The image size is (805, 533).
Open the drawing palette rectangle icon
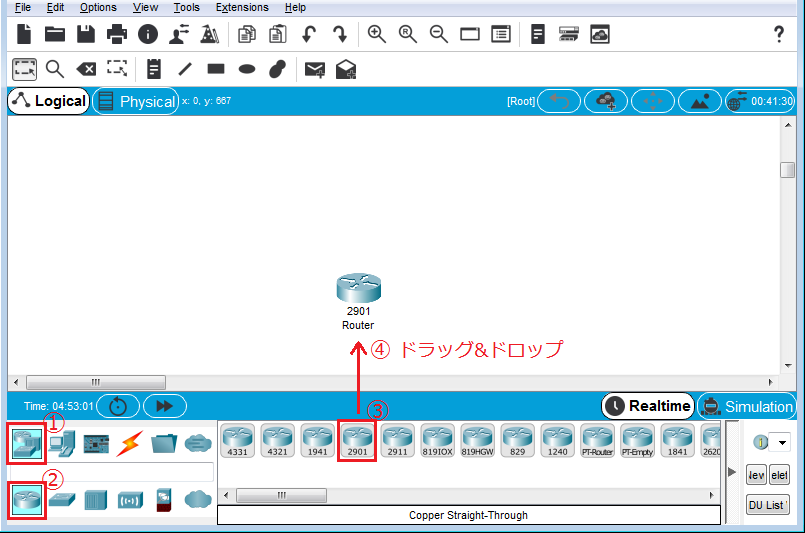click(470, 34)
